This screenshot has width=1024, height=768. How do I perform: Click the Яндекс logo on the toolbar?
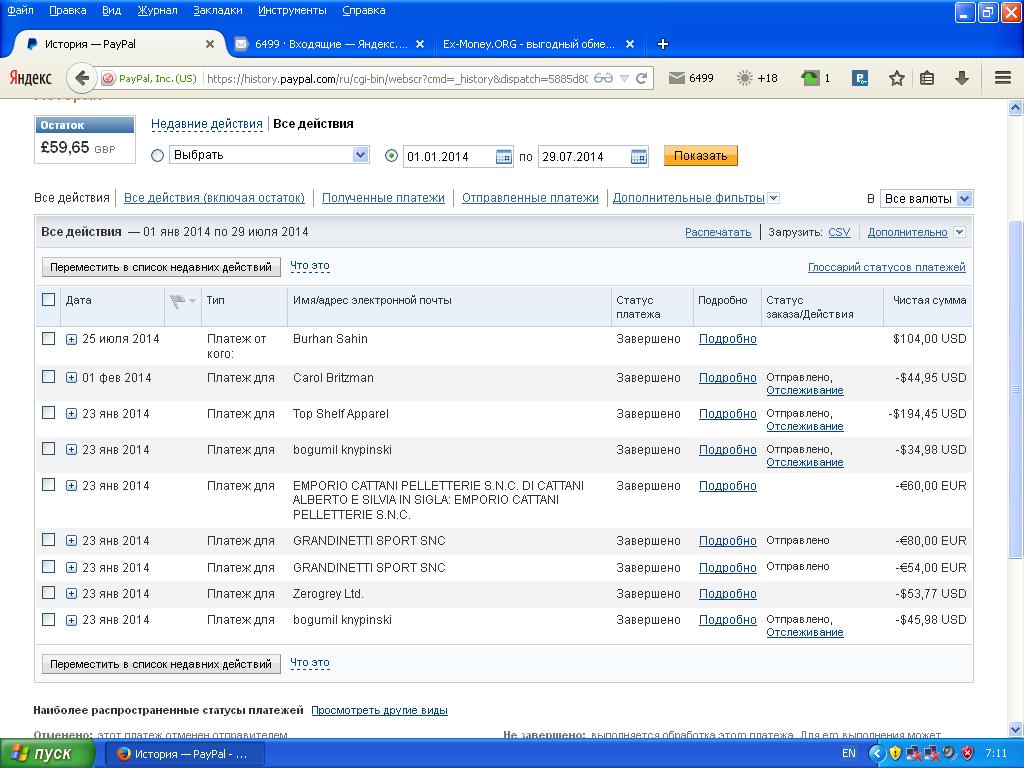[x=30, y=78]
